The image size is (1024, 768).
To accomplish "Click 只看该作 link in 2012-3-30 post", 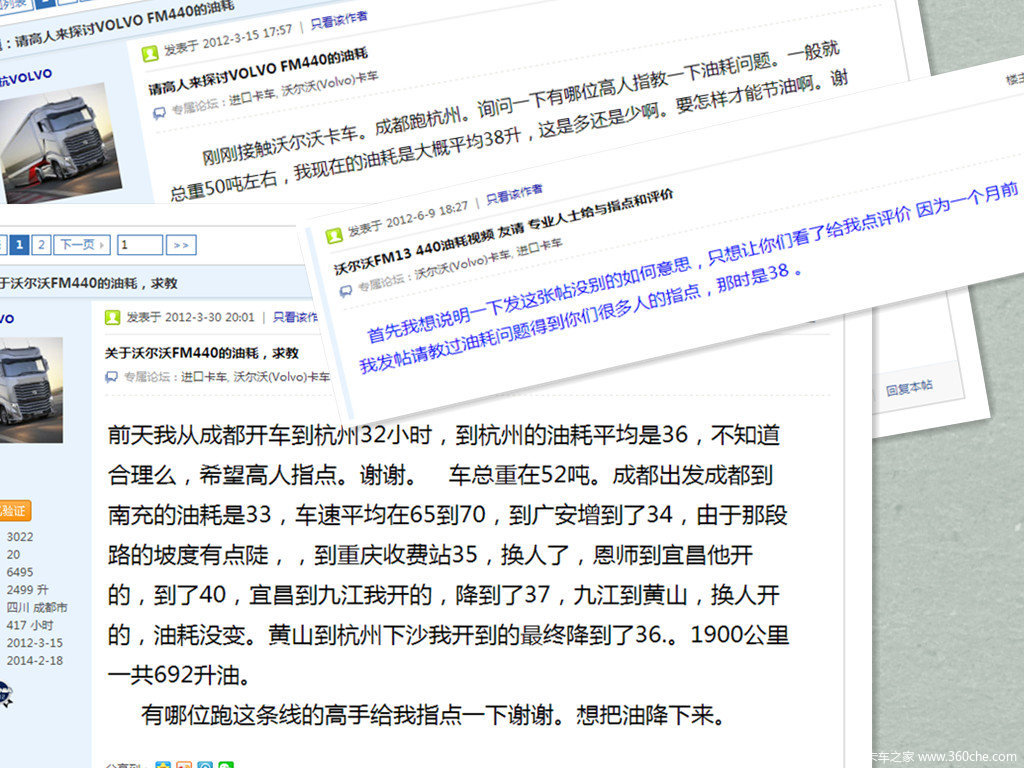I will pos(295,317).
